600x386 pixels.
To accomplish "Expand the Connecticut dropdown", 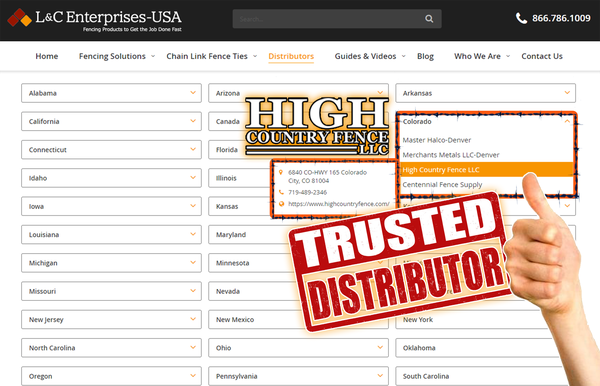I will pyautogui.click(x=111, y=150).
